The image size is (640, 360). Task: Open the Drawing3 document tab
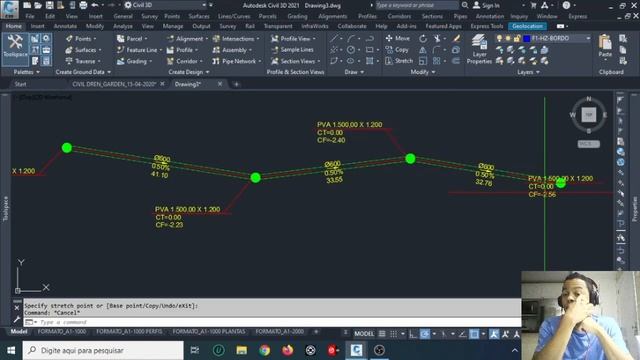(x=187, y=84)
